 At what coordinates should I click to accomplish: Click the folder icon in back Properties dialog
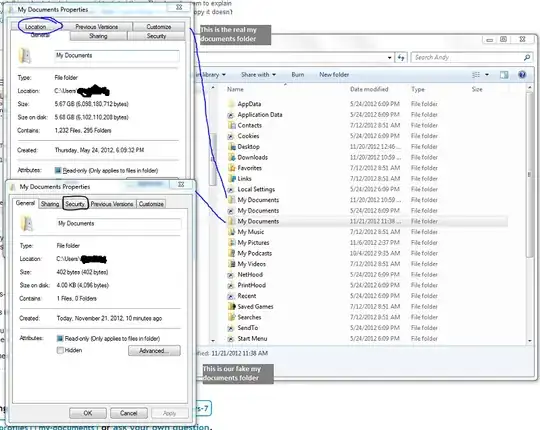[25, 56]
